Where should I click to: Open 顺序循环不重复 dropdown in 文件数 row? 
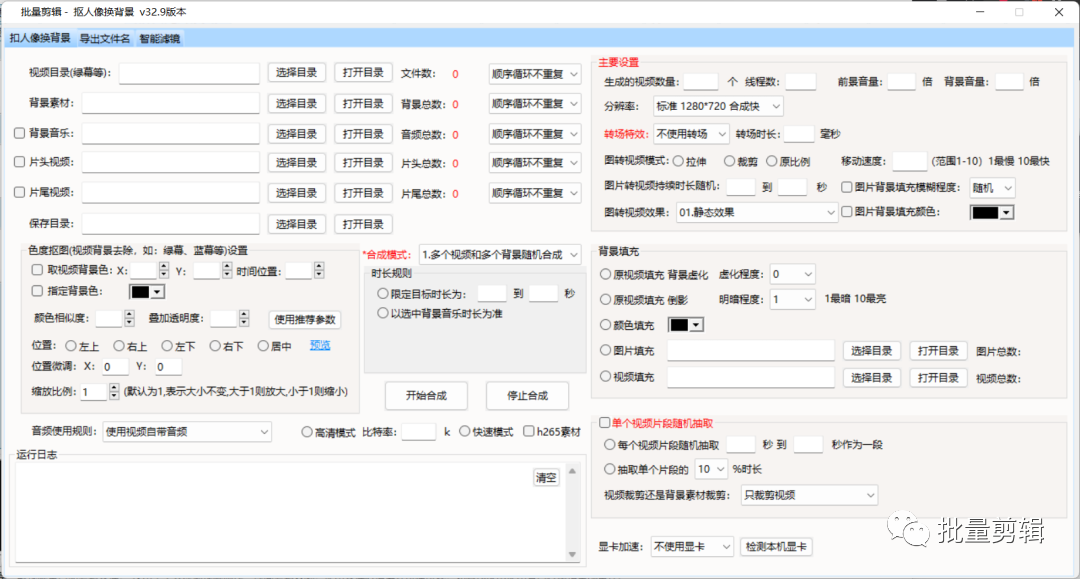click(x=534, y=74)
